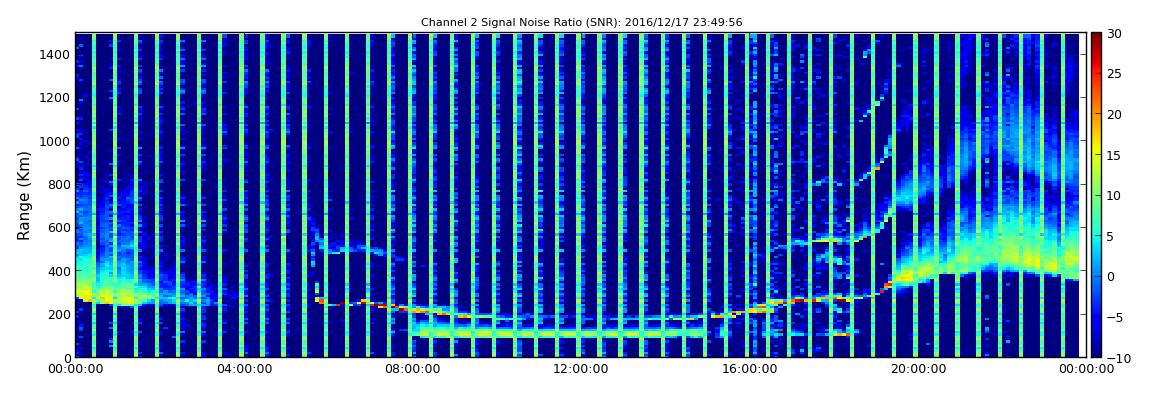Screen dimensions: 1150x407
Task: Click the 12:00:00 time axis label
Action: click(579, 369)
